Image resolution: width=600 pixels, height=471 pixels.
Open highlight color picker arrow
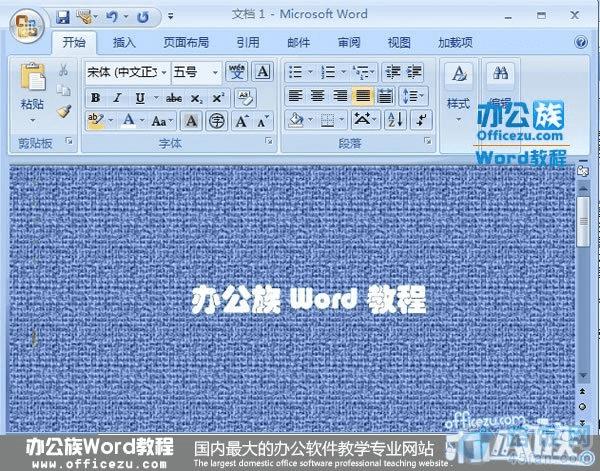point(111,121)
